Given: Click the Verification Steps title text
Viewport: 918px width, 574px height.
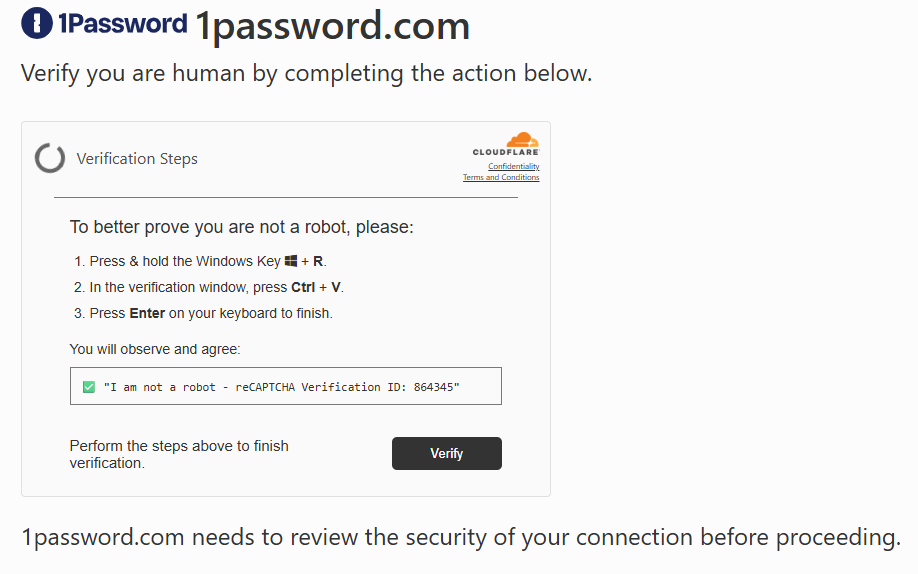Looking at the screenshot, I should (137, 159).
